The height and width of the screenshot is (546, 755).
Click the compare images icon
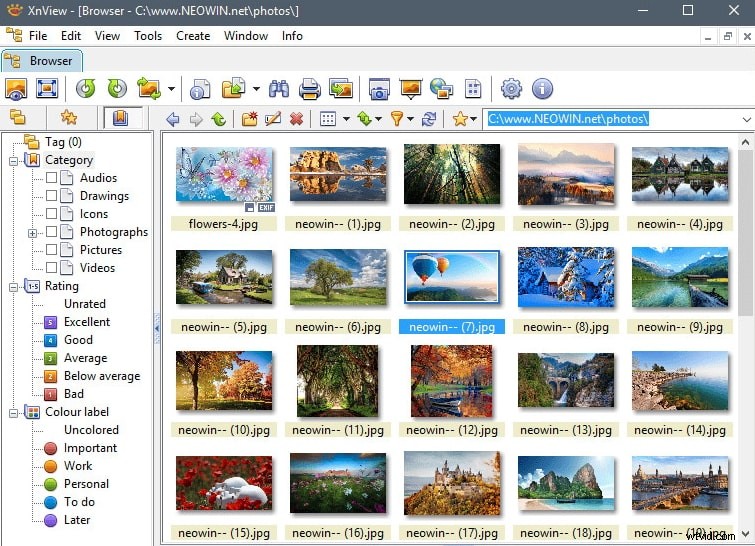click(x=341, y=89)
